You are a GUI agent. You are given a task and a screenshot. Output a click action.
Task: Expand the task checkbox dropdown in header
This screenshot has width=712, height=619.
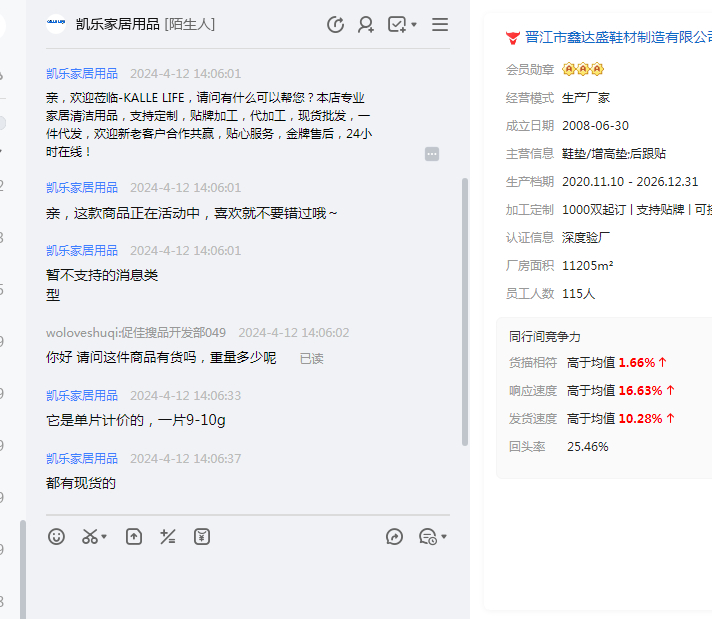[414, 25]
